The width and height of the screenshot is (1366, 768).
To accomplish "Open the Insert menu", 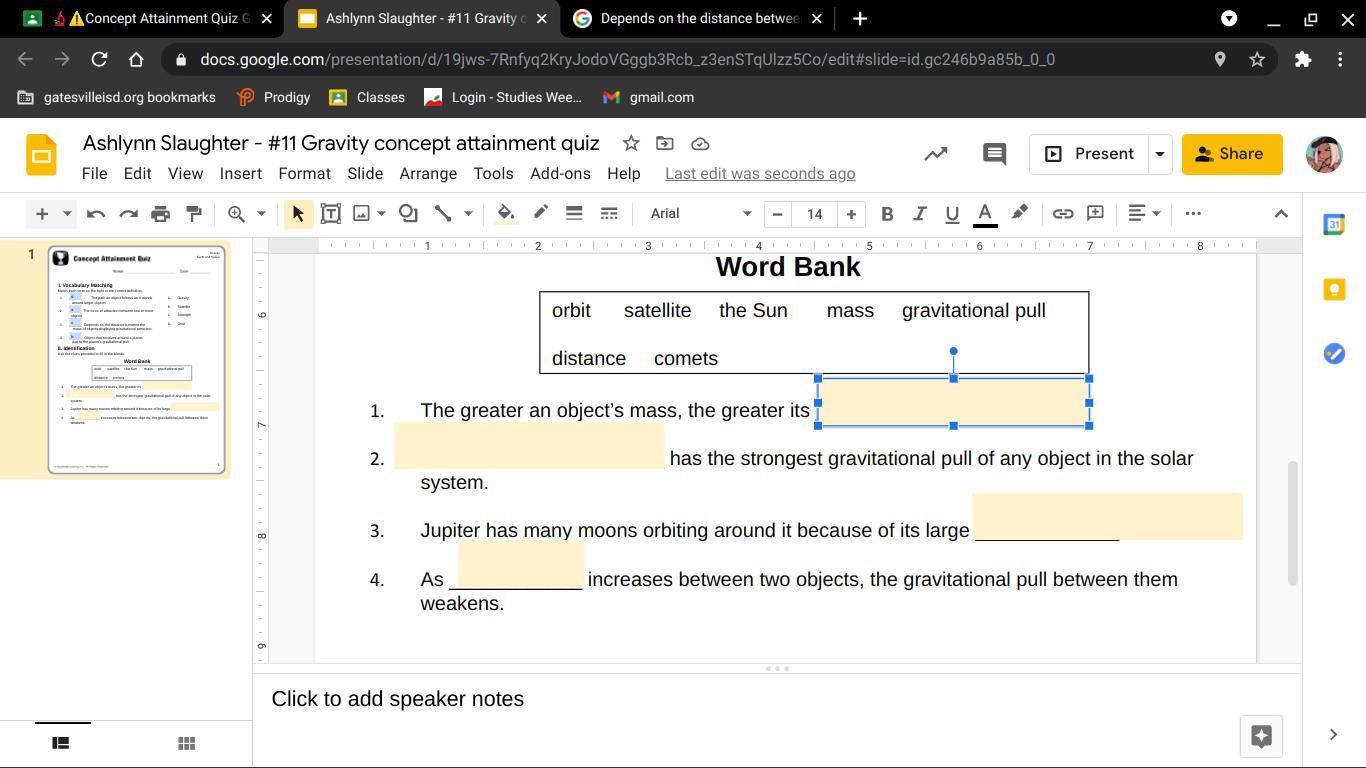I will (240, 173).
